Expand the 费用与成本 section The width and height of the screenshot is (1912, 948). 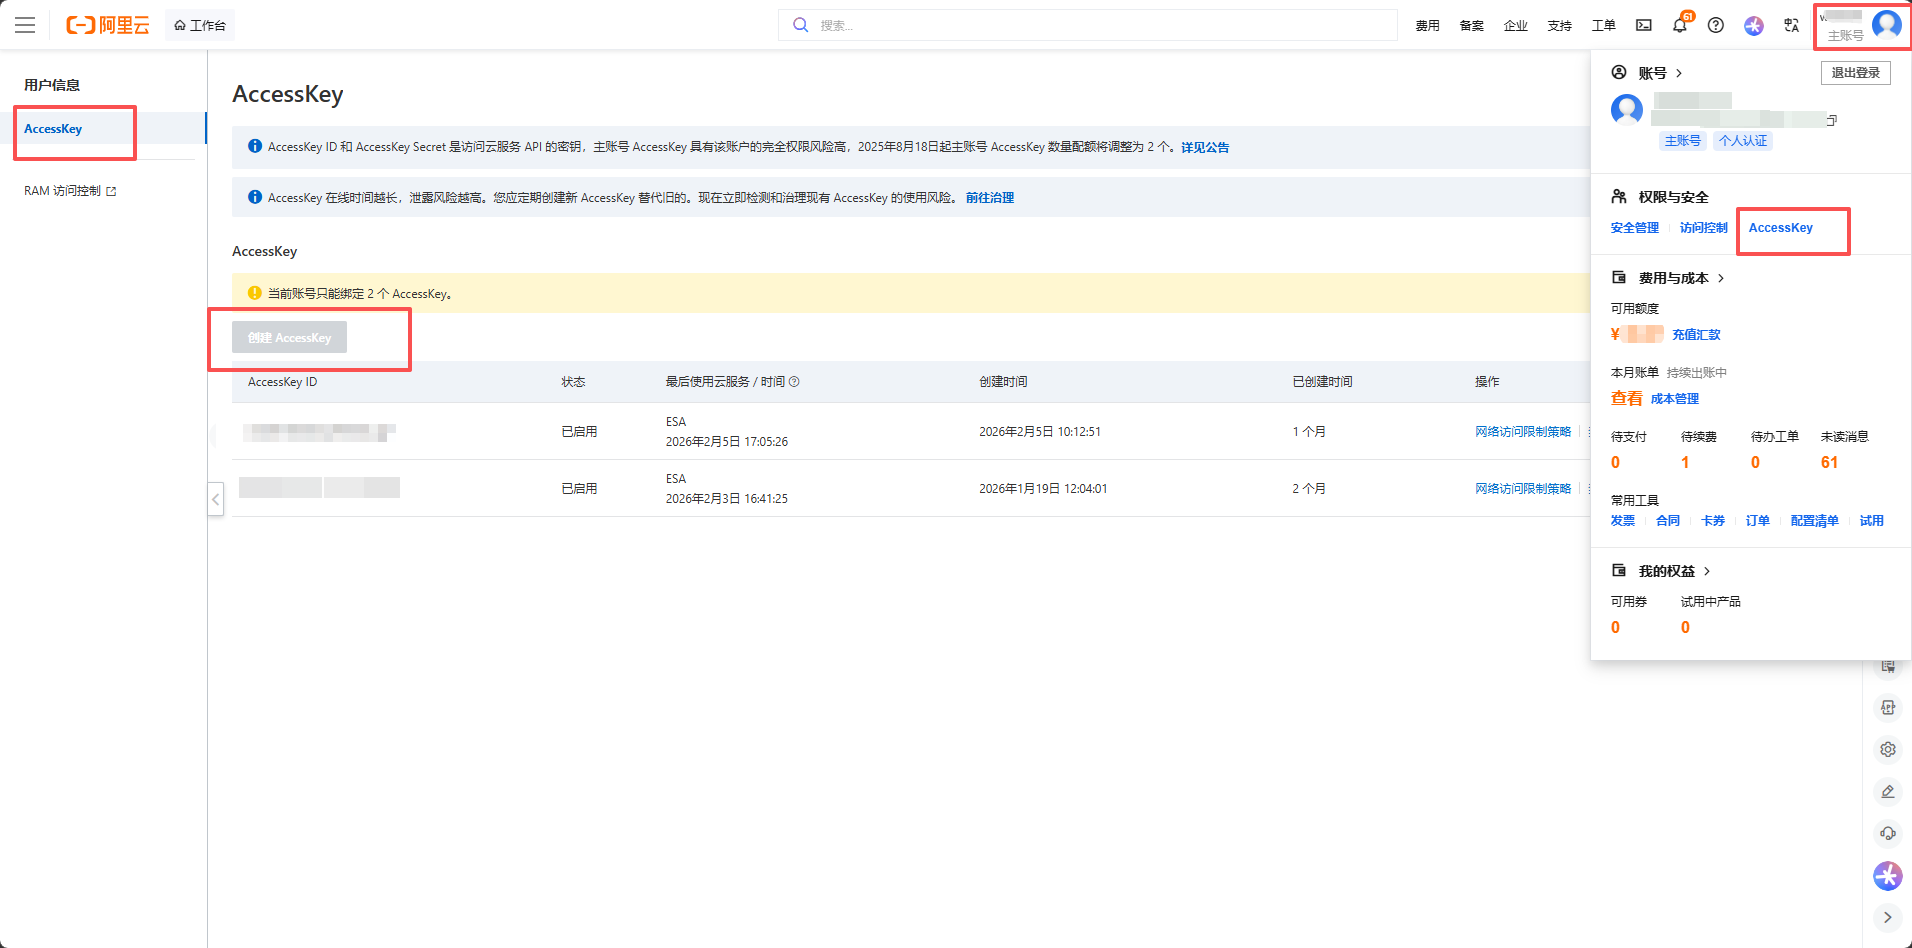point(1670,278)
